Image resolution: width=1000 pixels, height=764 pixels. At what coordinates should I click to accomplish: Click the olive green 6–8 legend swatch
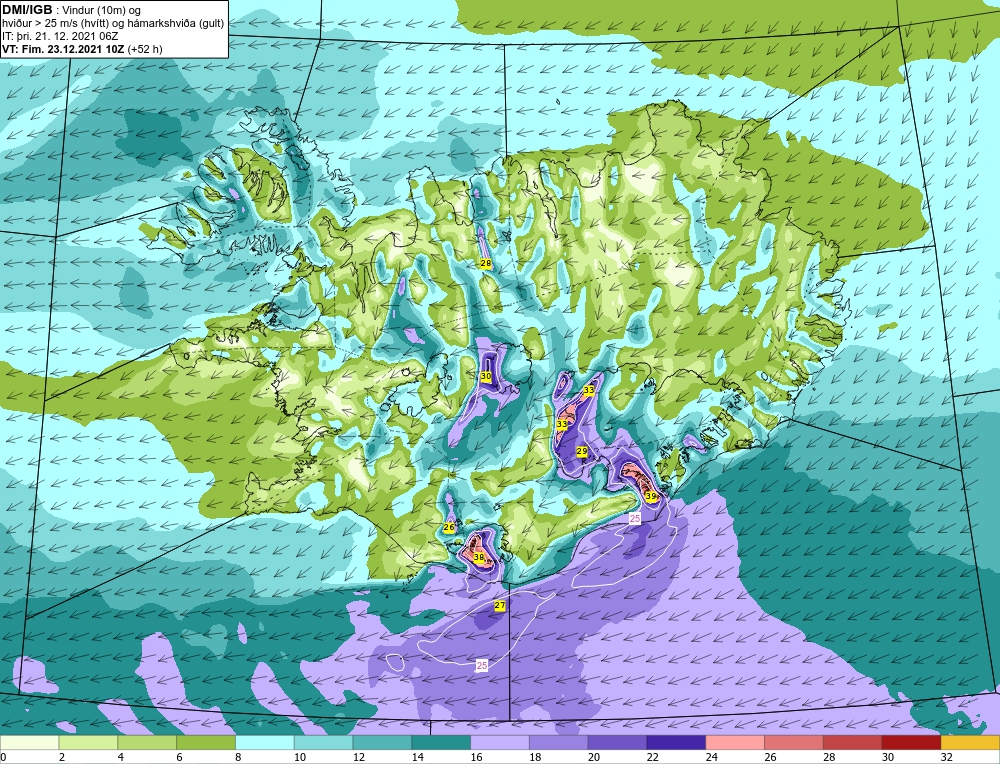206,743
